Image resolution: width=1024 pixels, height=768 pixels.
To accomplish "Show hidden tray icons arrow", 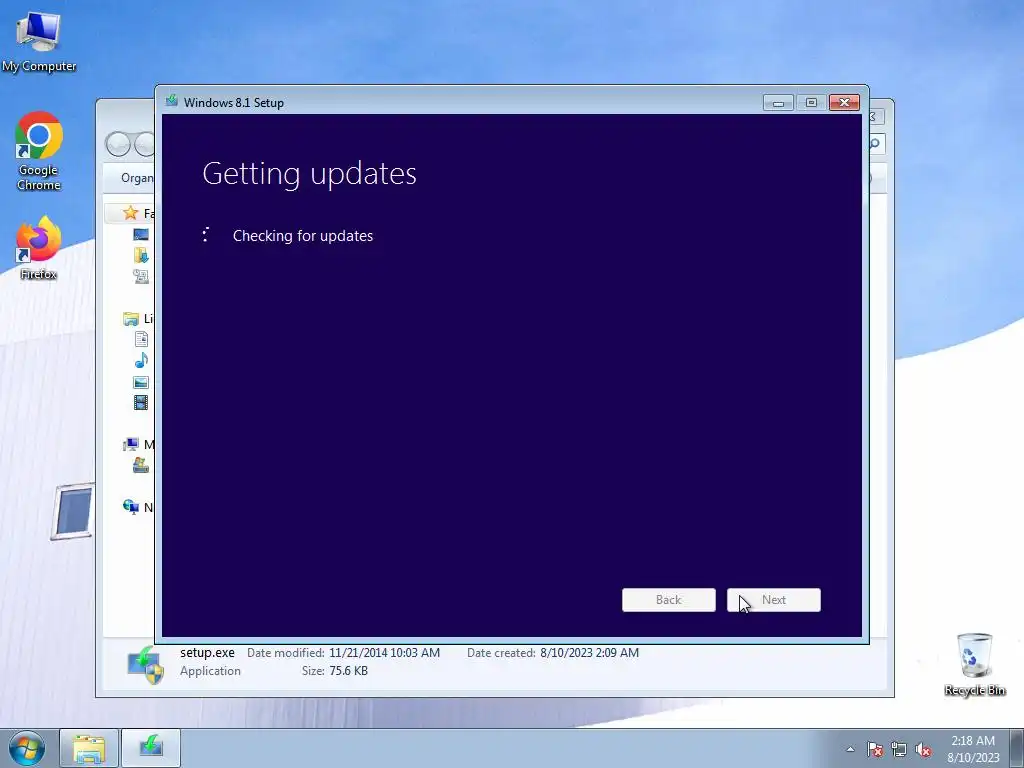I will tap(850, 749).
